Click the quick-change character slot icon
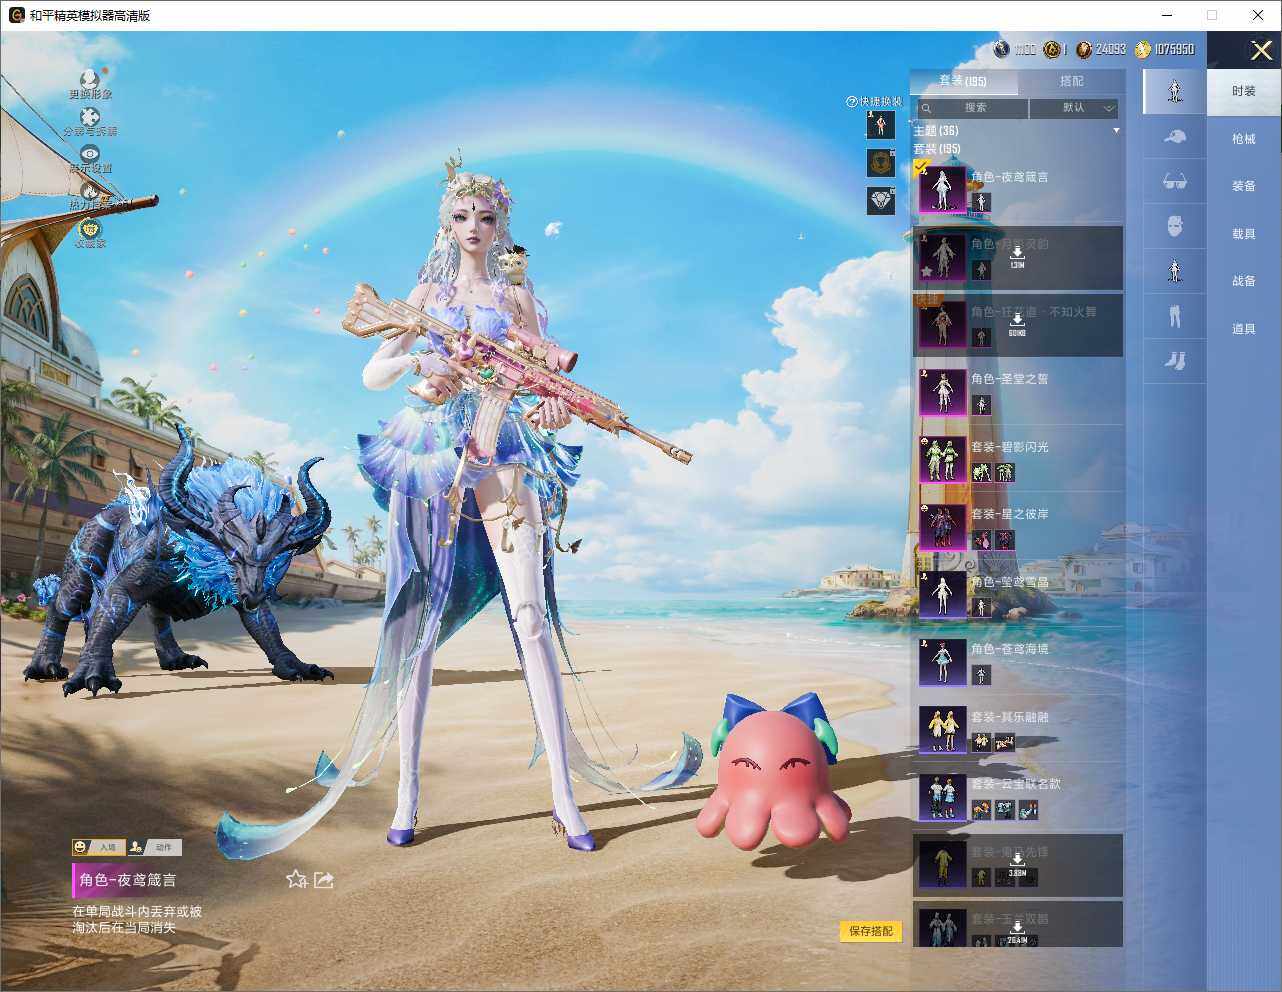The width and height of the screenshot is (1282, 992). (881, 125)
